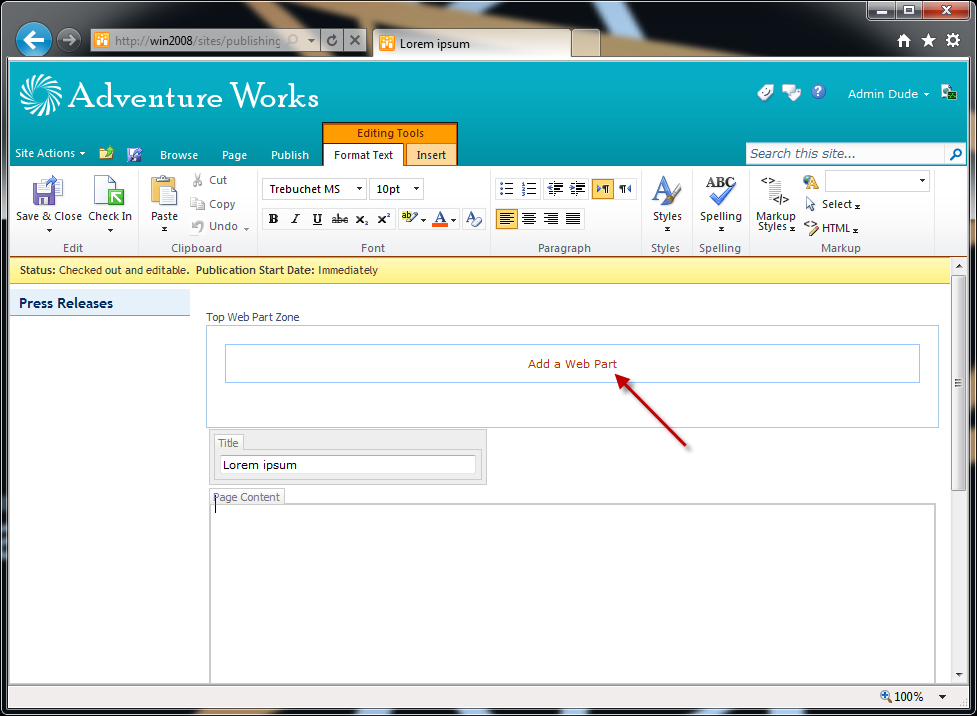Open the Press Releases navigation link
The image size is (977, 716).
[66, 303]
